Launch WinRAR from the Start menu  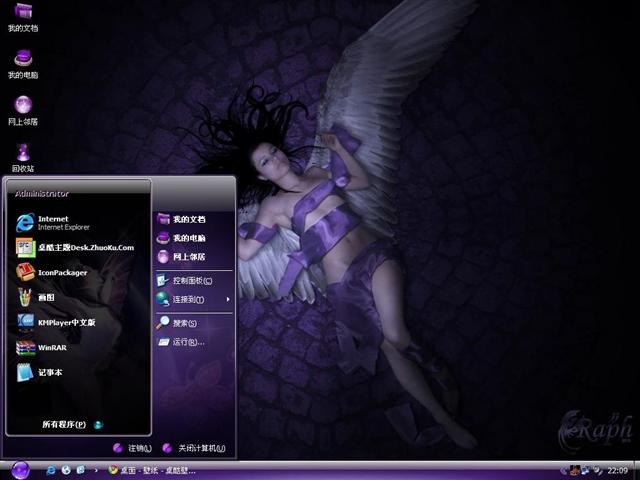[52, 347]
